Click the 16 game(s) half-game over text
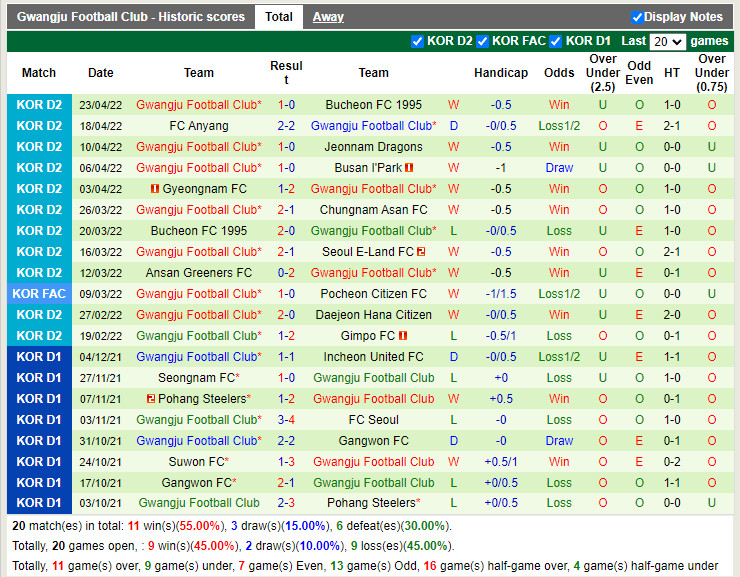Image resolution: width=740 pixels, height=577 pixels. [496, 566]
